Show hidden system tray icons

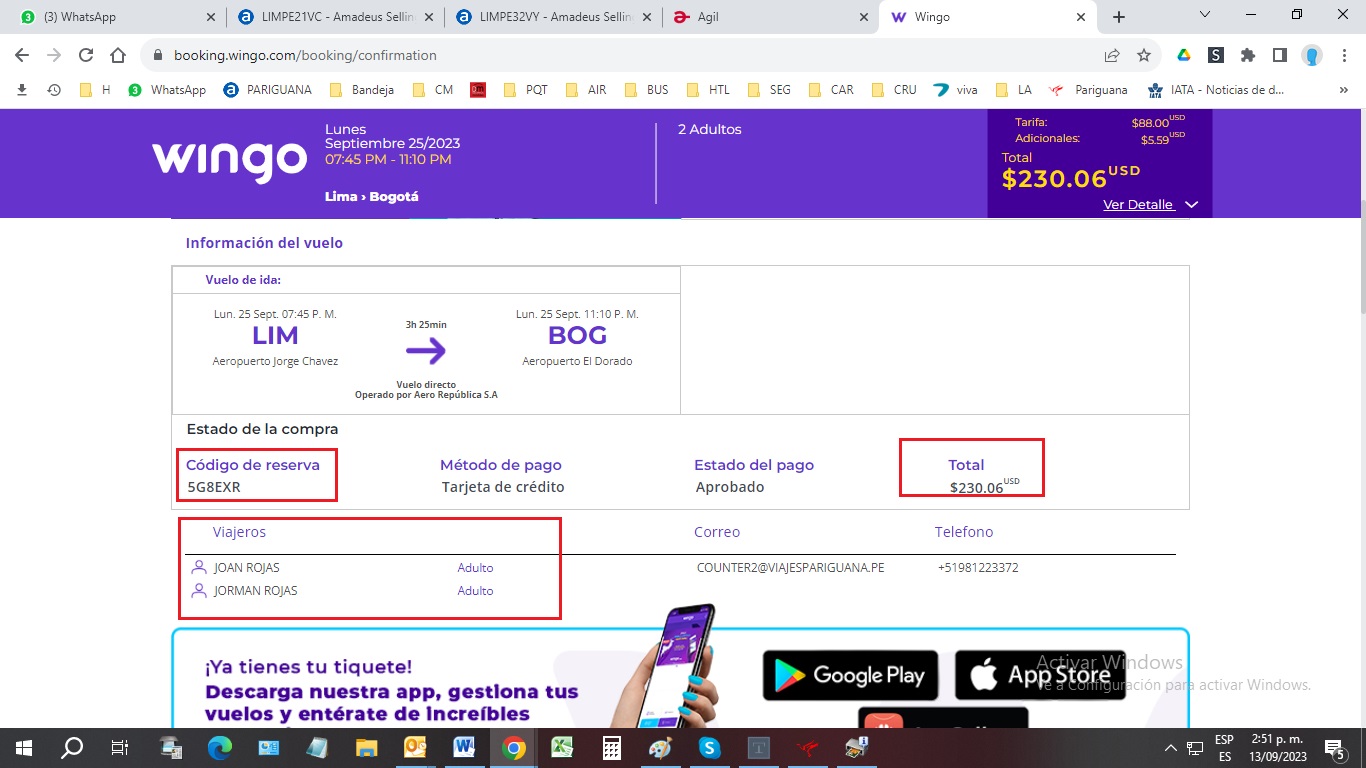pos(1171,747)
